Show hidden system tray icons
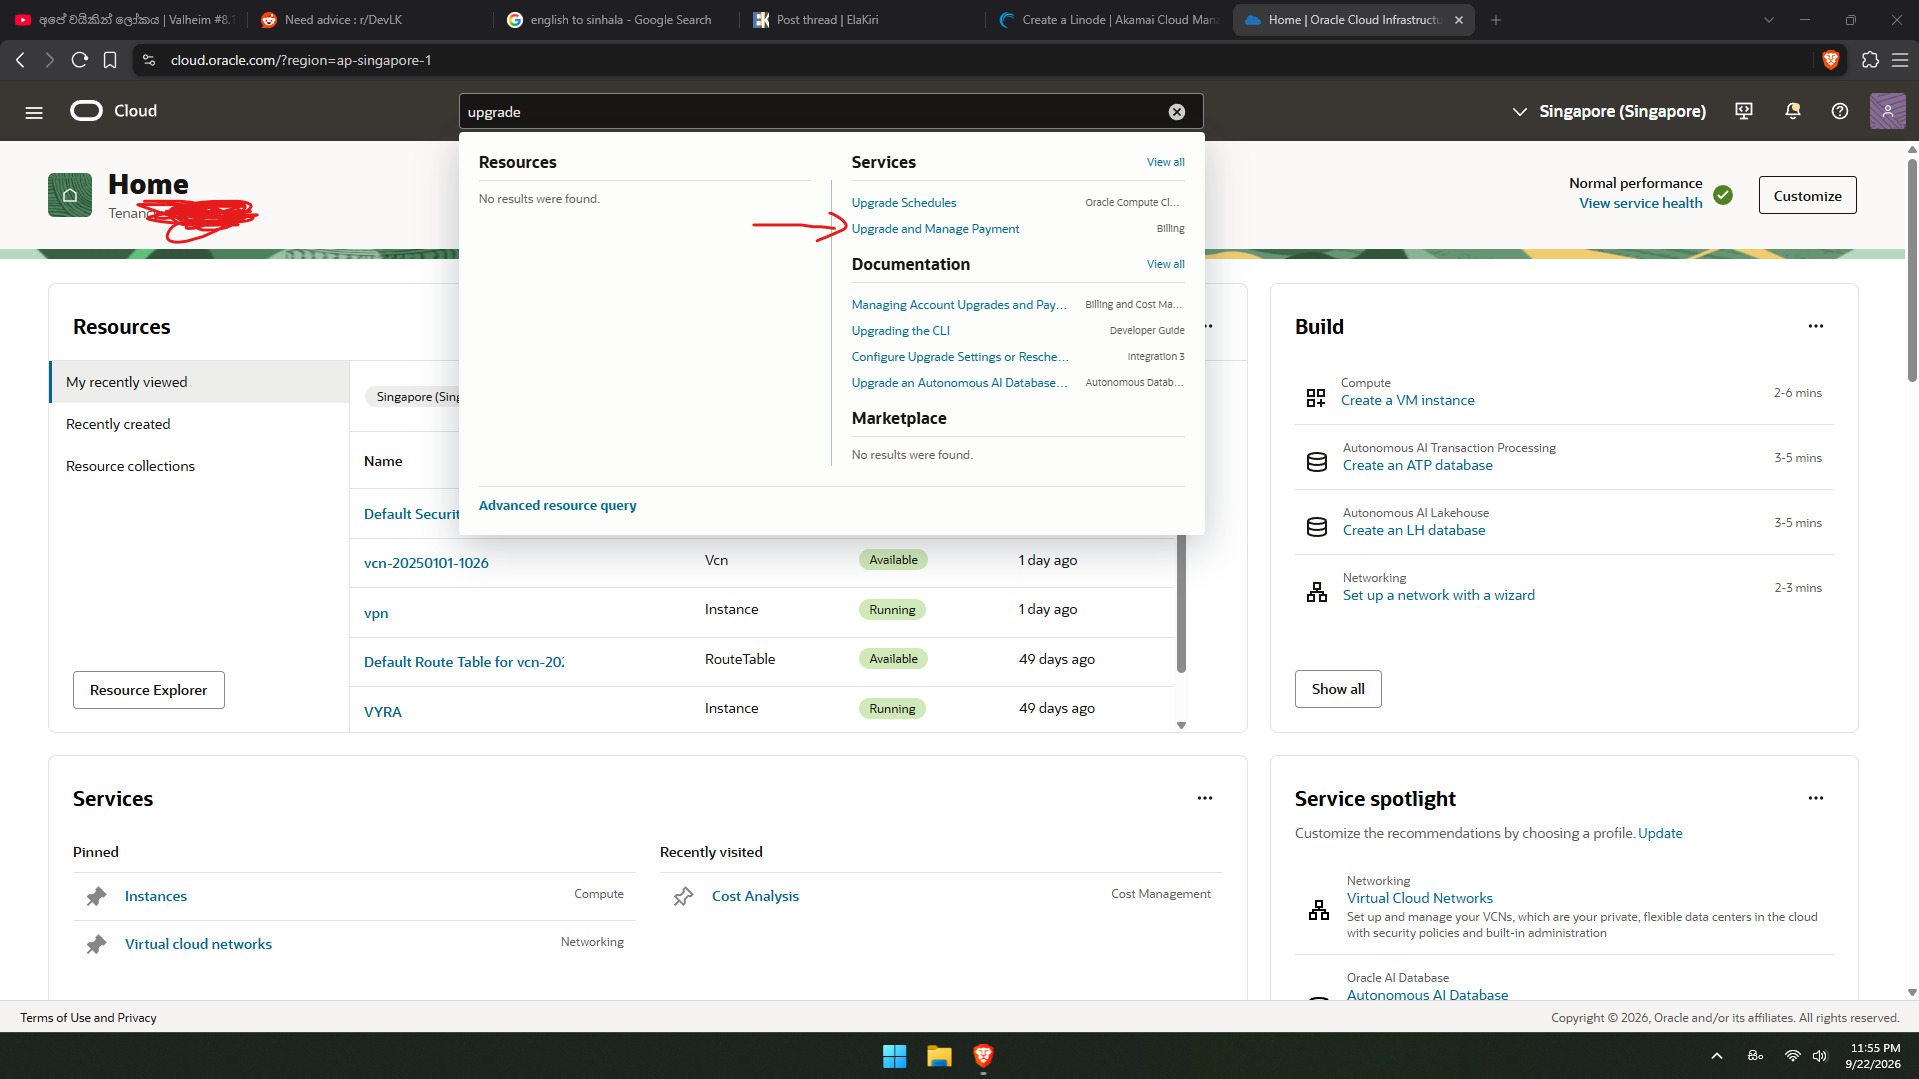 point(1717,1056)
